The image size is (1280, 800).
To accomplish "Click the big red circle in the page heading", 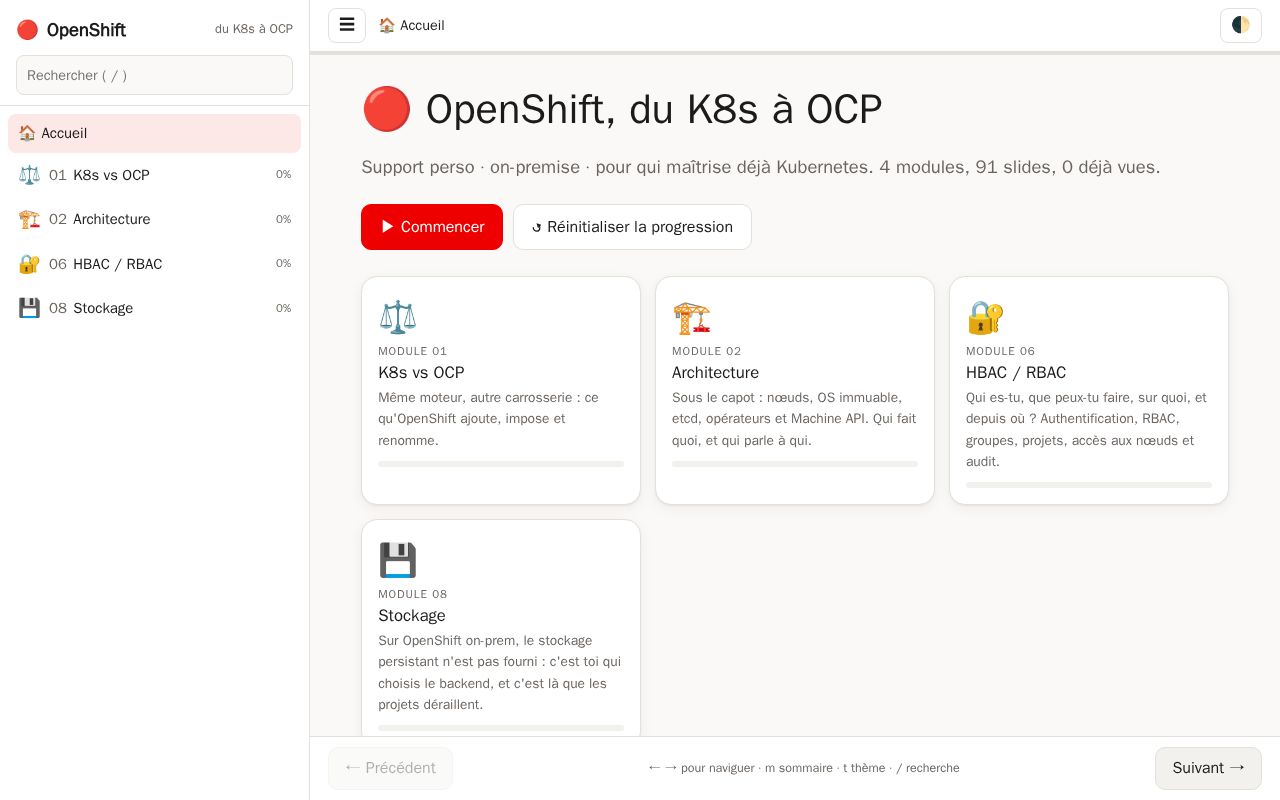I will 386,109.
